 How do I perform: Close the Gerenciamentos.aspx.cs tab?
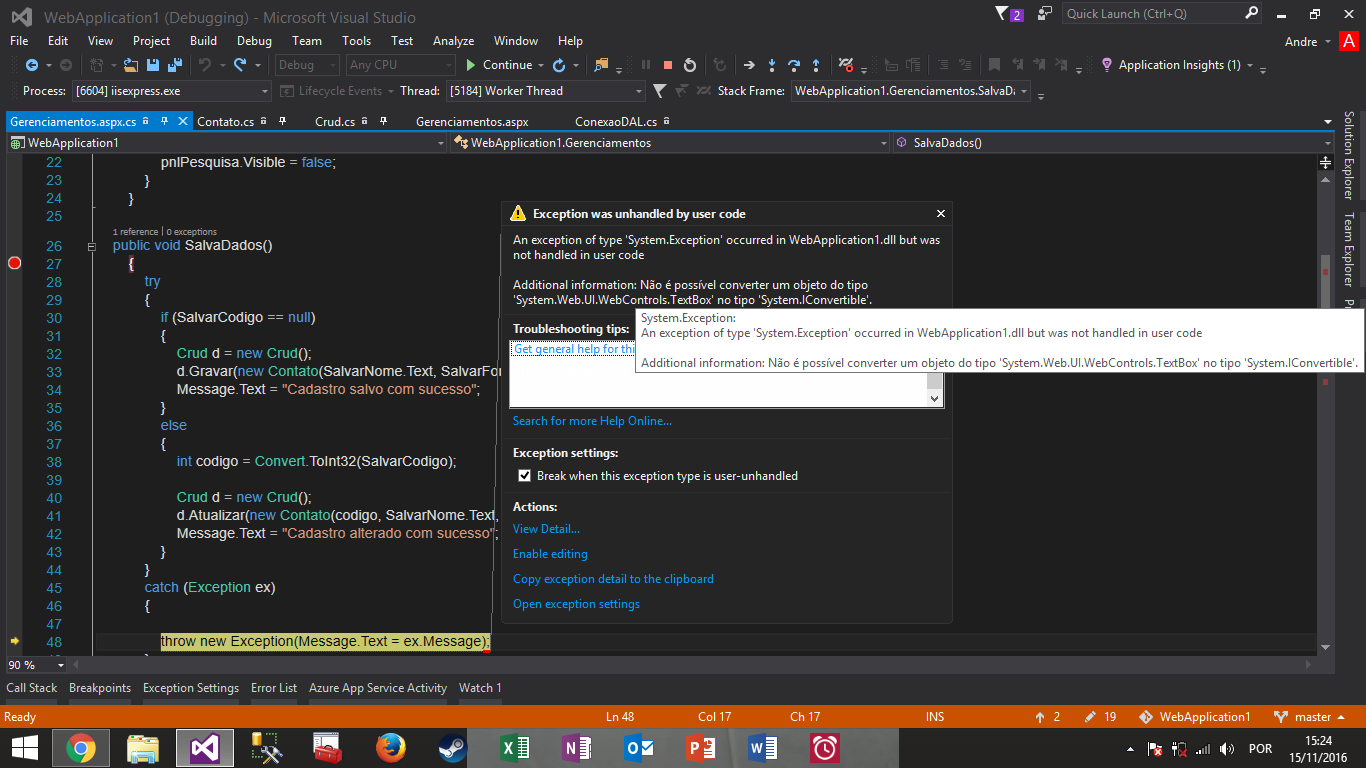183,121
